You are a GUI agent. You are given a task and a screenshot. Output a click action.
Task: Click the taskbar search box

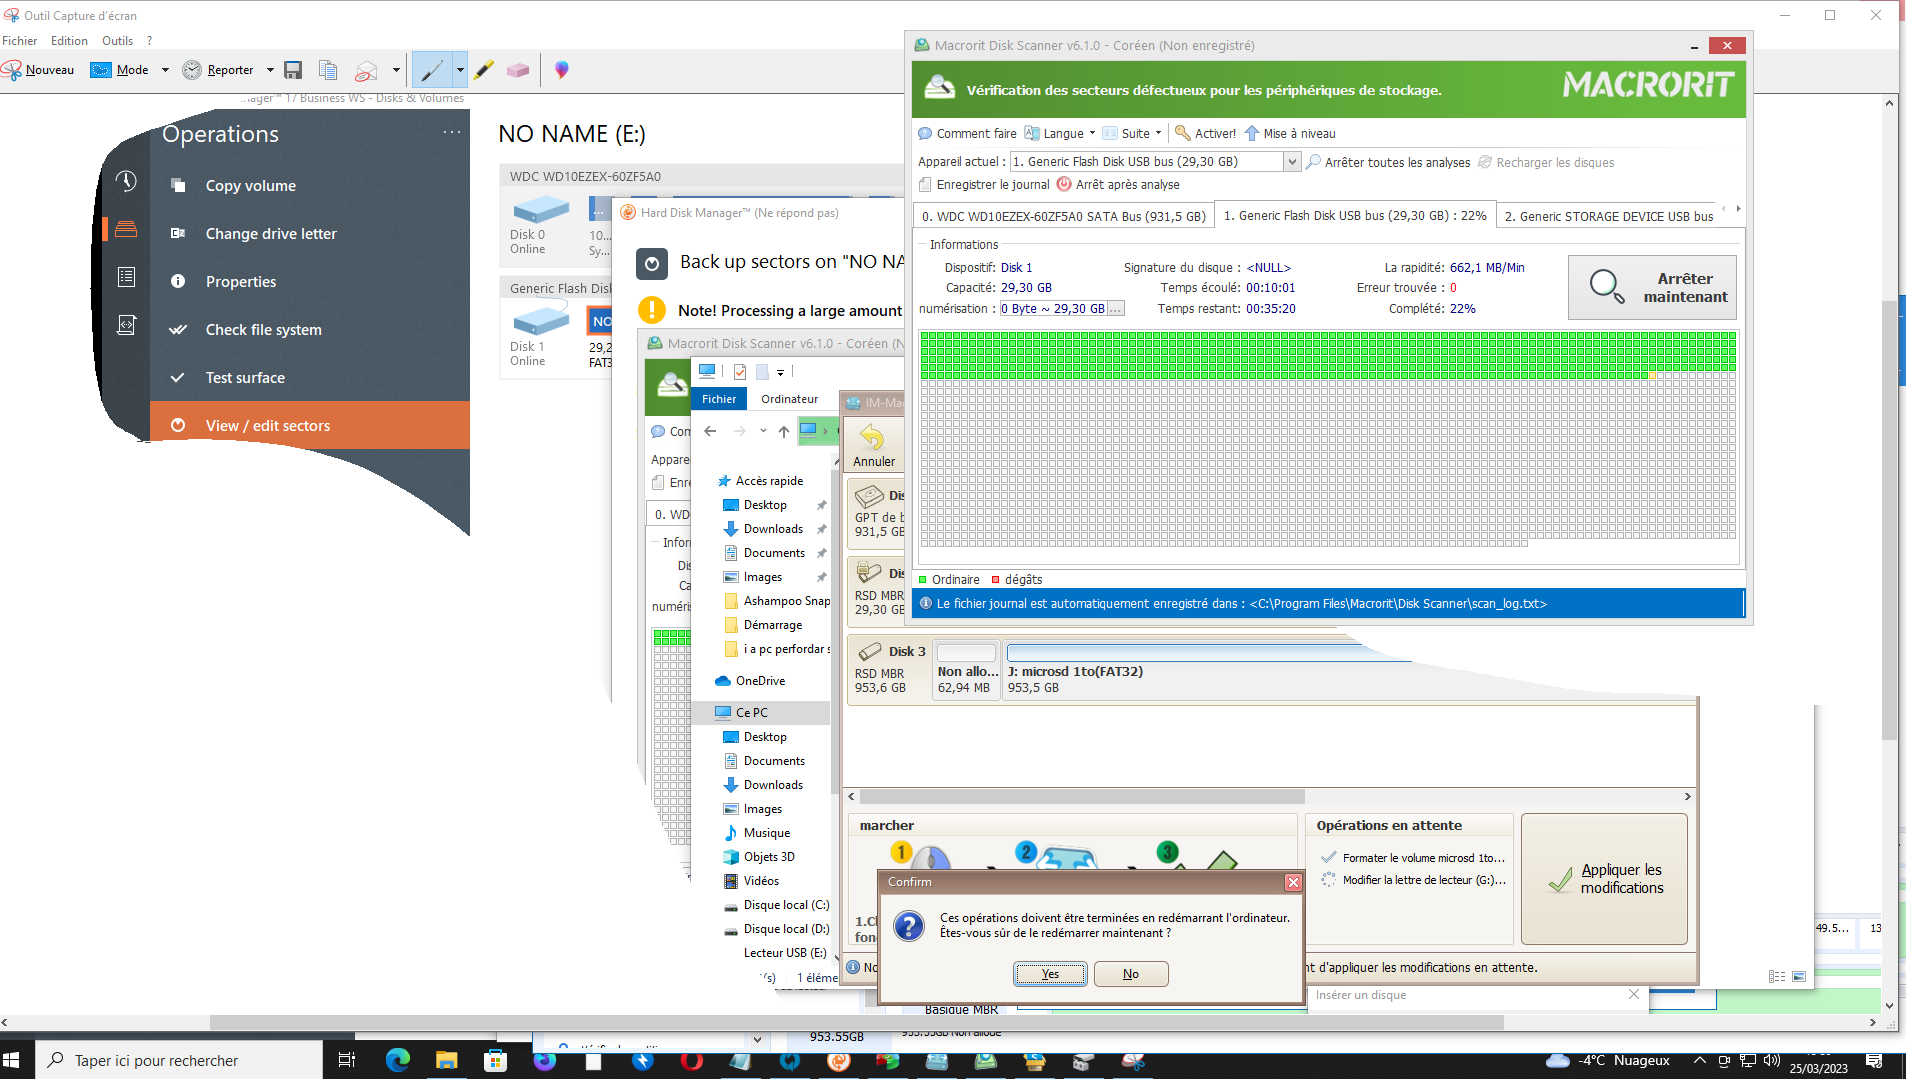click(180, 1060)
